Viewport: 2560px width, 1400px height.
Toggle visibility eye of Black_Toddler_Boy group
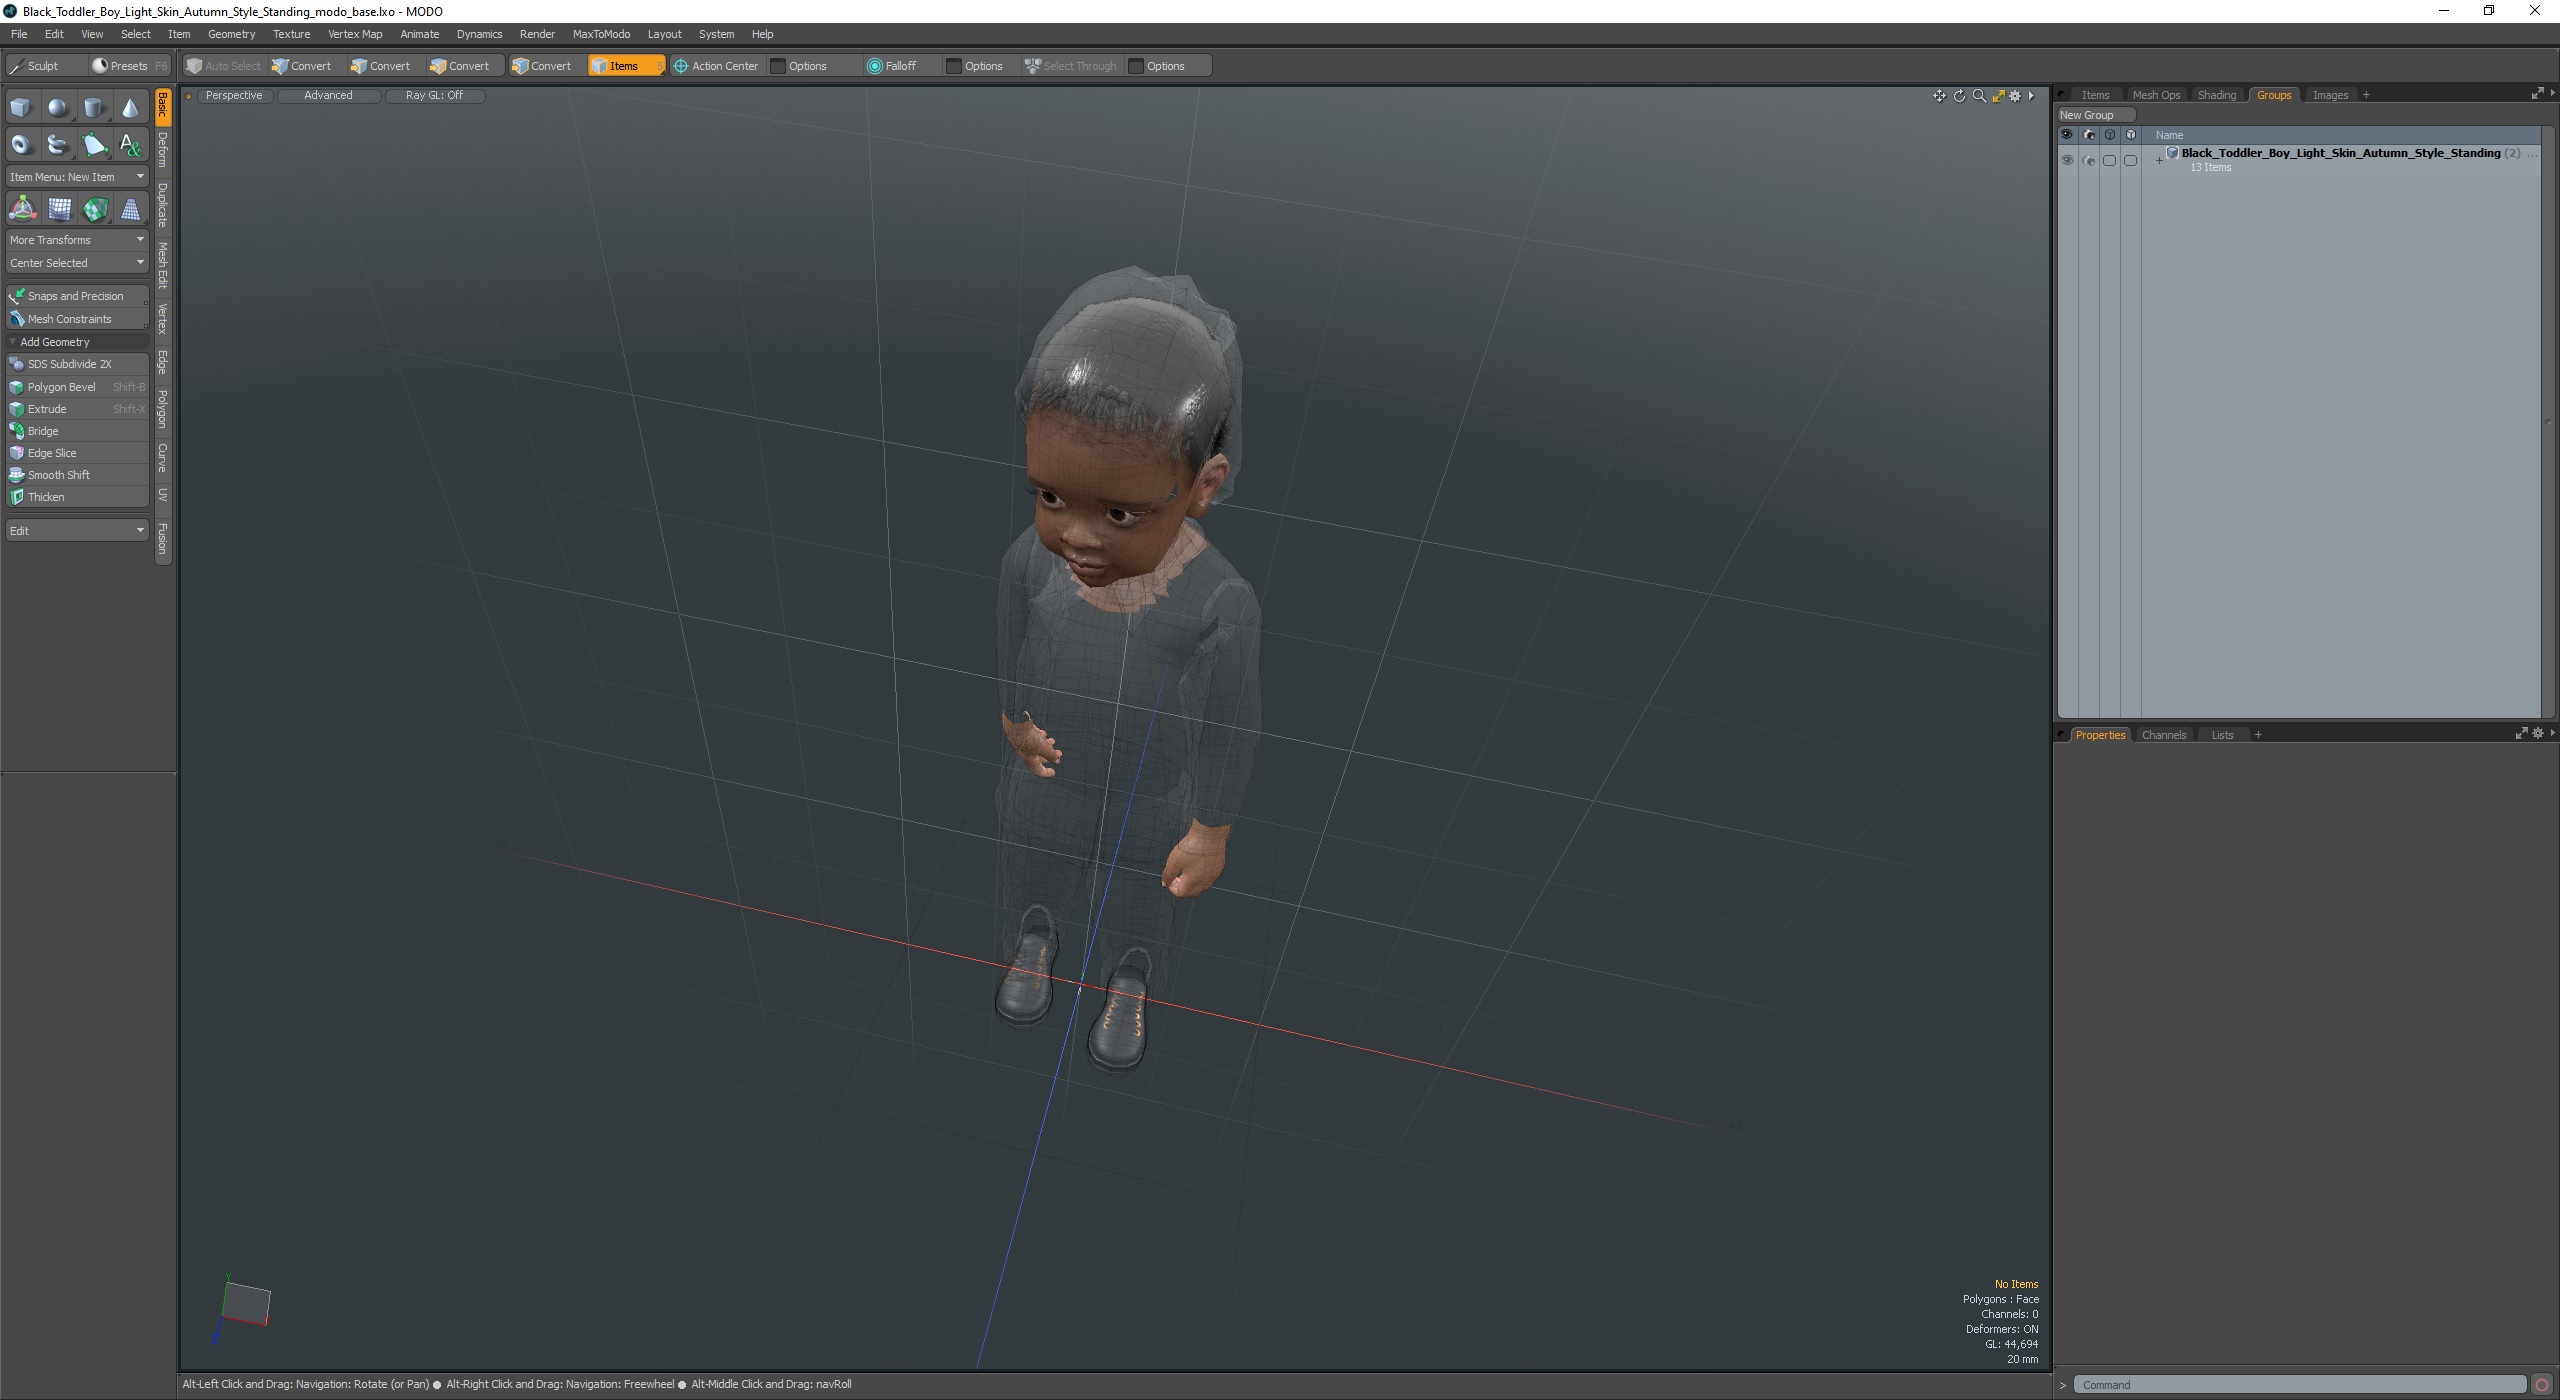(x=2067, y=160)
